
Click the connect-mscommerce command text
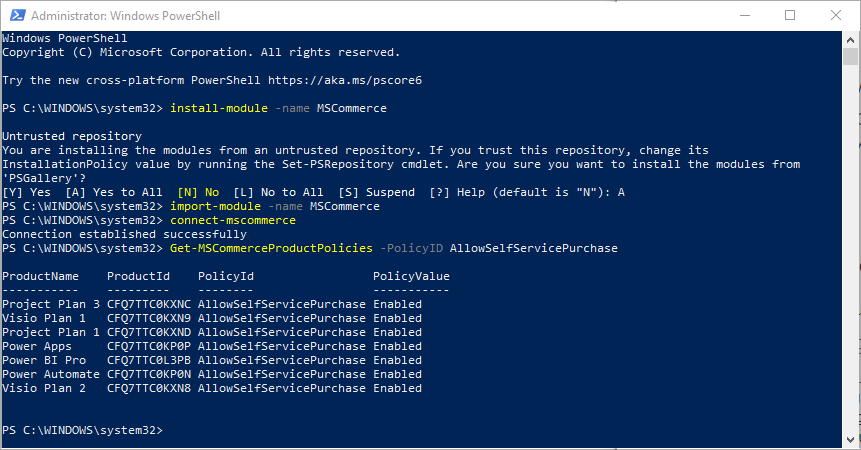233,220
